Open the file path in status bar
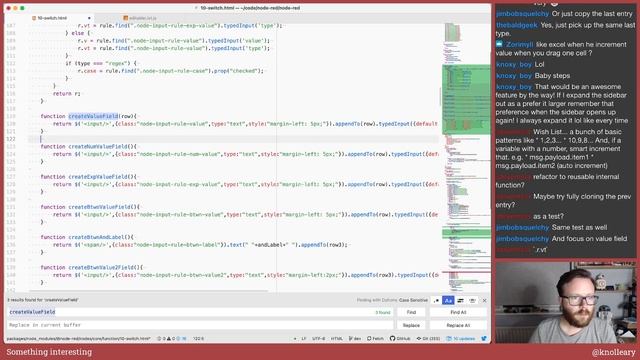Viewport: 640px width, 360px height. point(79,339)
